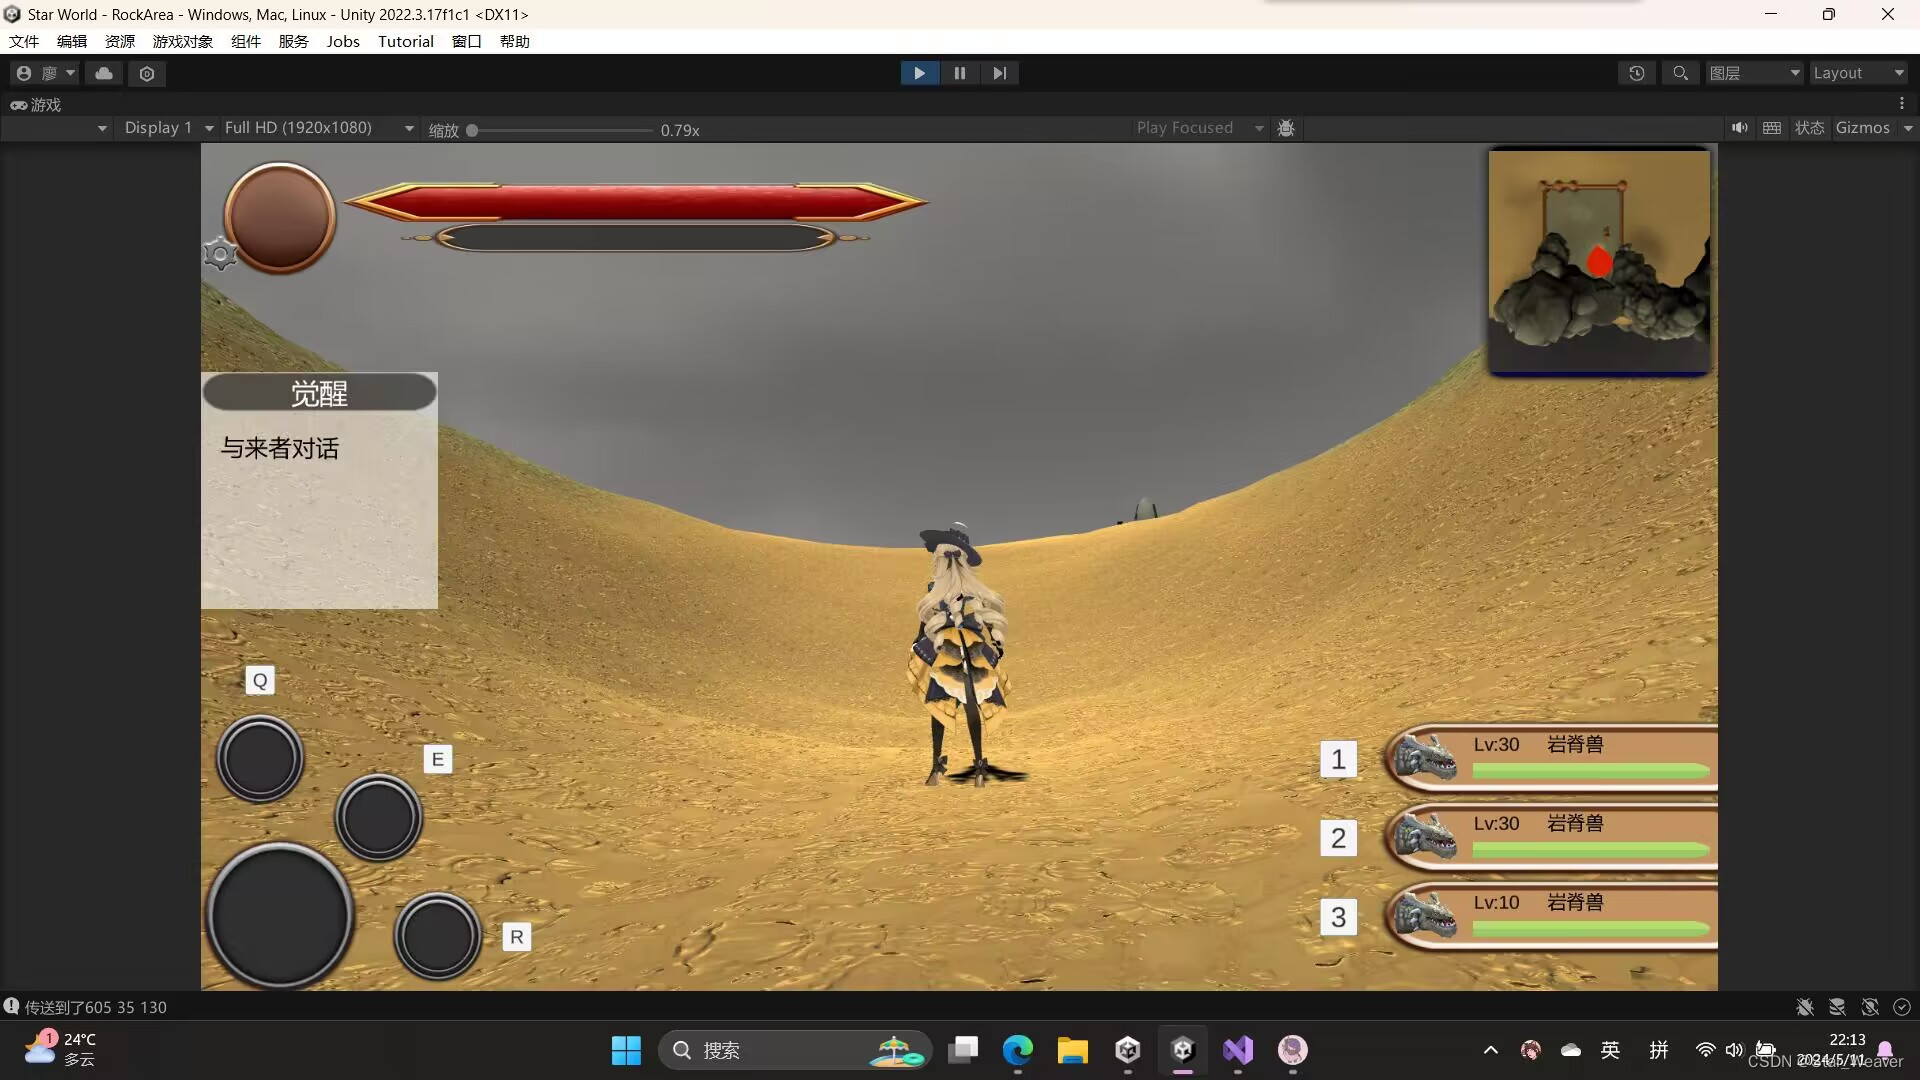Expand the Gizmos dropdown arrow

(1908, 128)
